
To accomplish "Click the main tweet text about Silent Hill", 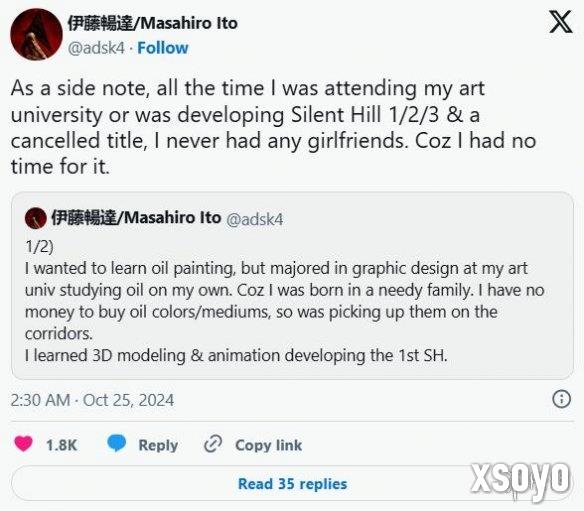I will click(x=274, y=127).
